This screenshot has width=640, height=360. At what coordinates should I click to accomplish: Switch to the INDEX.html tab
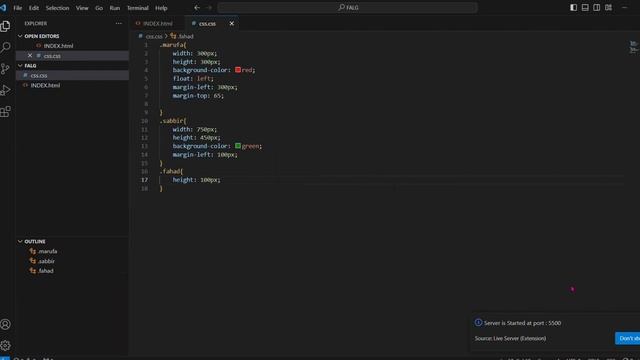click(158, 24)
